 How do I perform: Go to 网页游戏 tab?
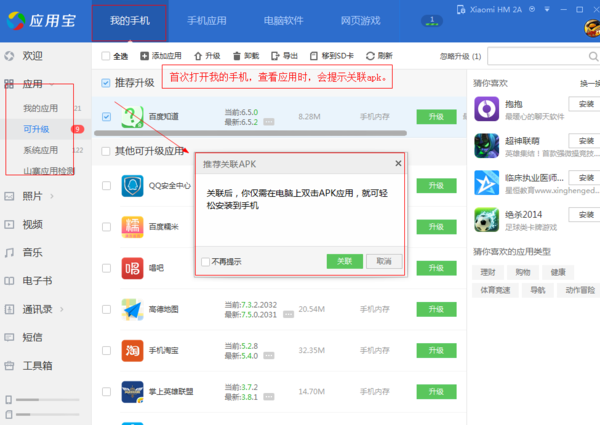click(360, 21)
